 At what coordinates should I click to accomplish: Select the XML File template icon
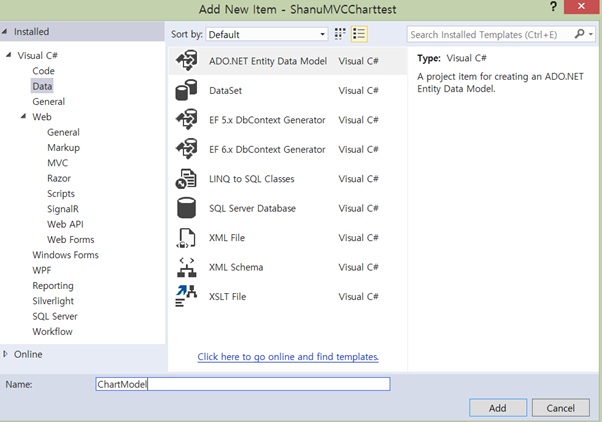click(x=186, y=238)
